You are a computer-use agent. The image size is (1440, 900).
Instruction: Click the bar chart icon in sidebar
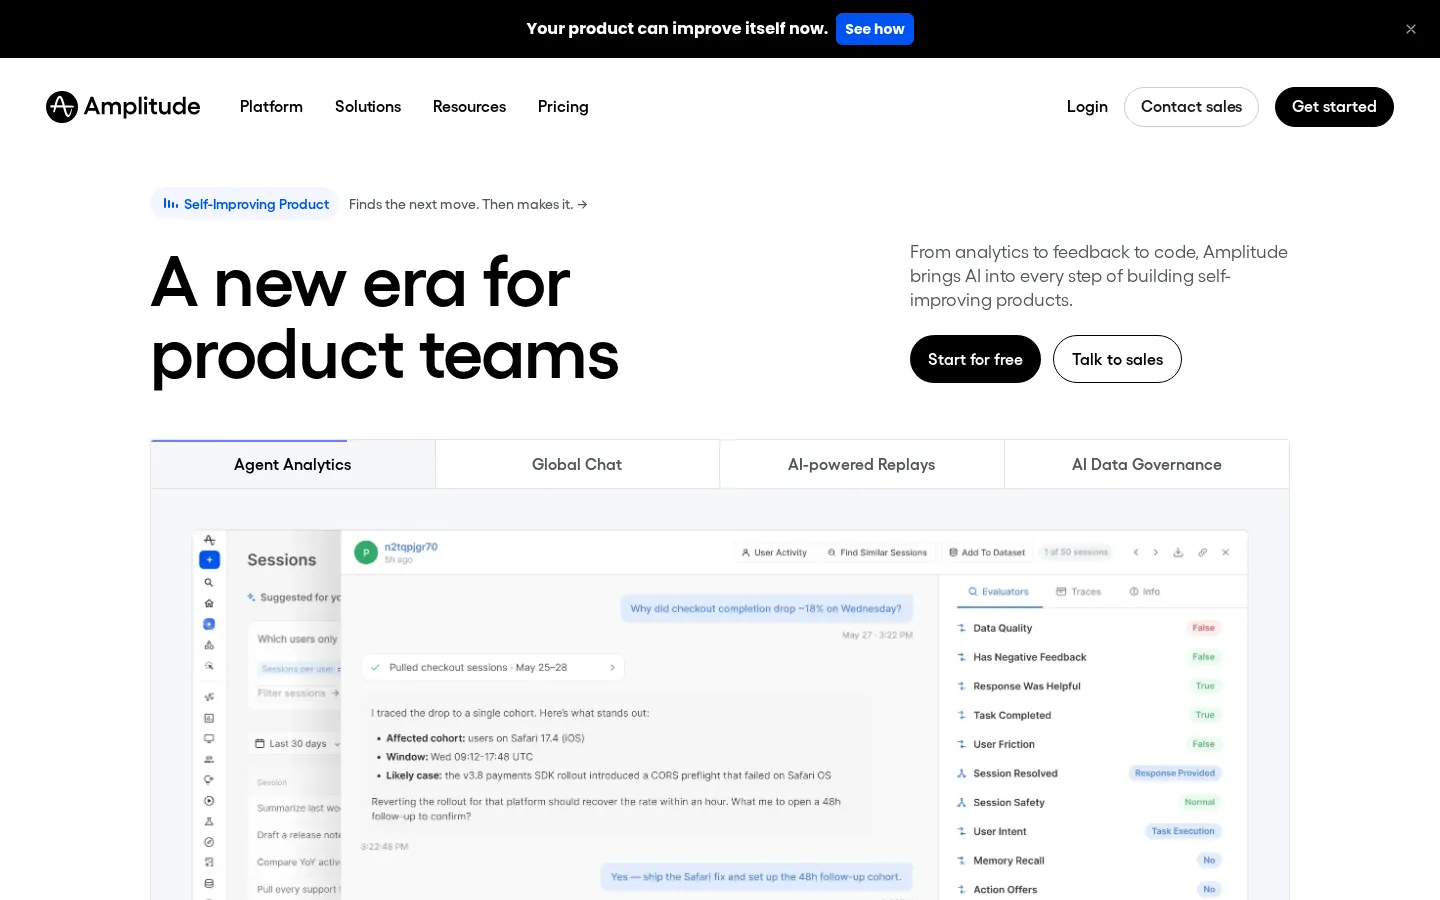point(209,718)
